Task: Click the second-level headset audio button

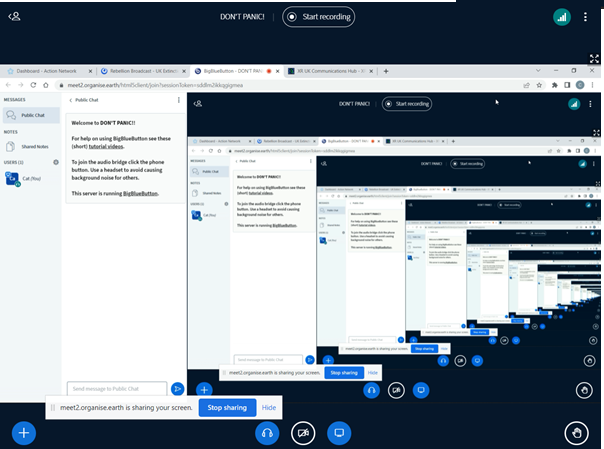Action: click(371, 390)
